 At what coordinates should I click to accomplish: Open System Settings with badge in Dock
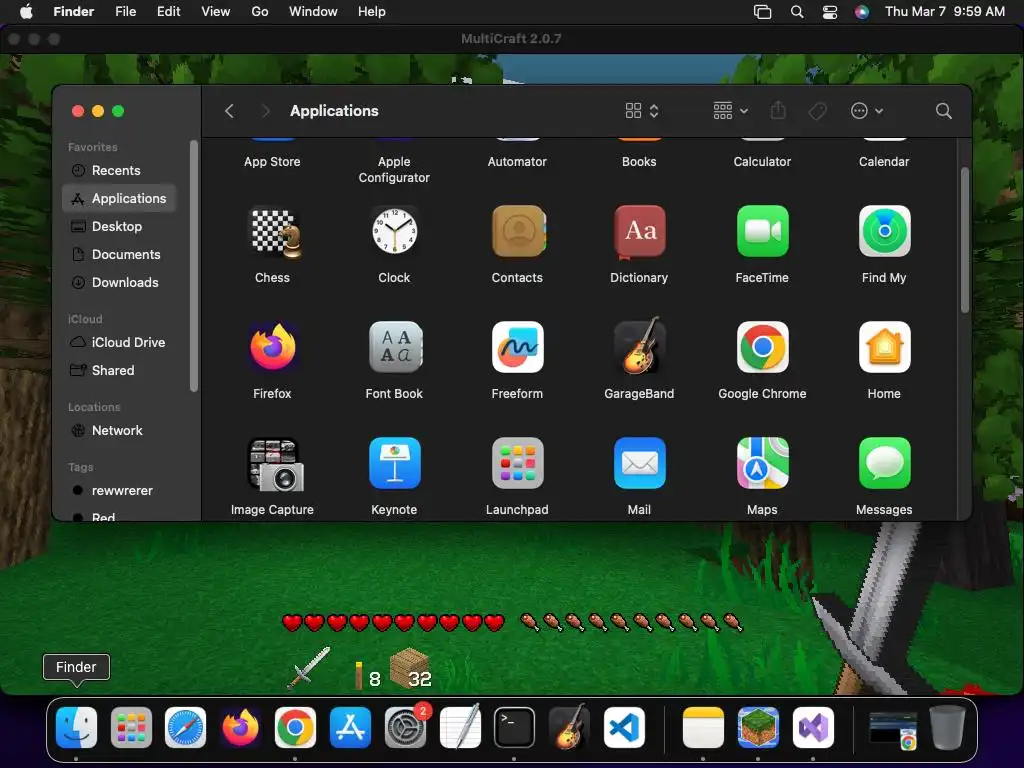click(405, 728)
